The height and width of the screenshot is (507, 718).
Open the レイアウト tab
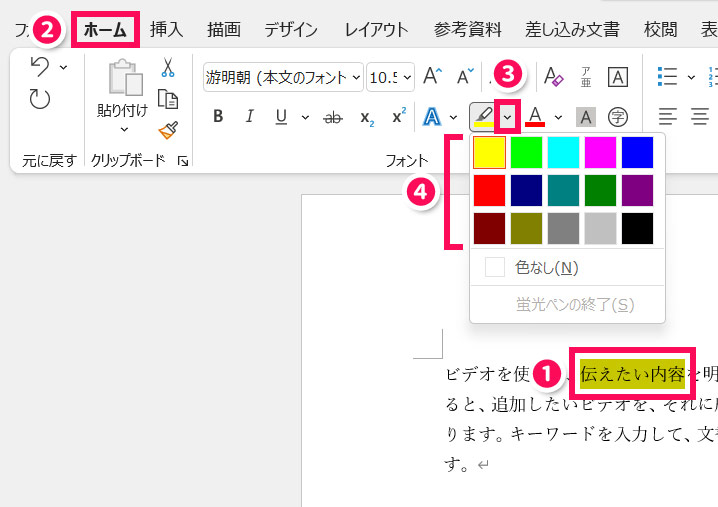click(376, 30)
